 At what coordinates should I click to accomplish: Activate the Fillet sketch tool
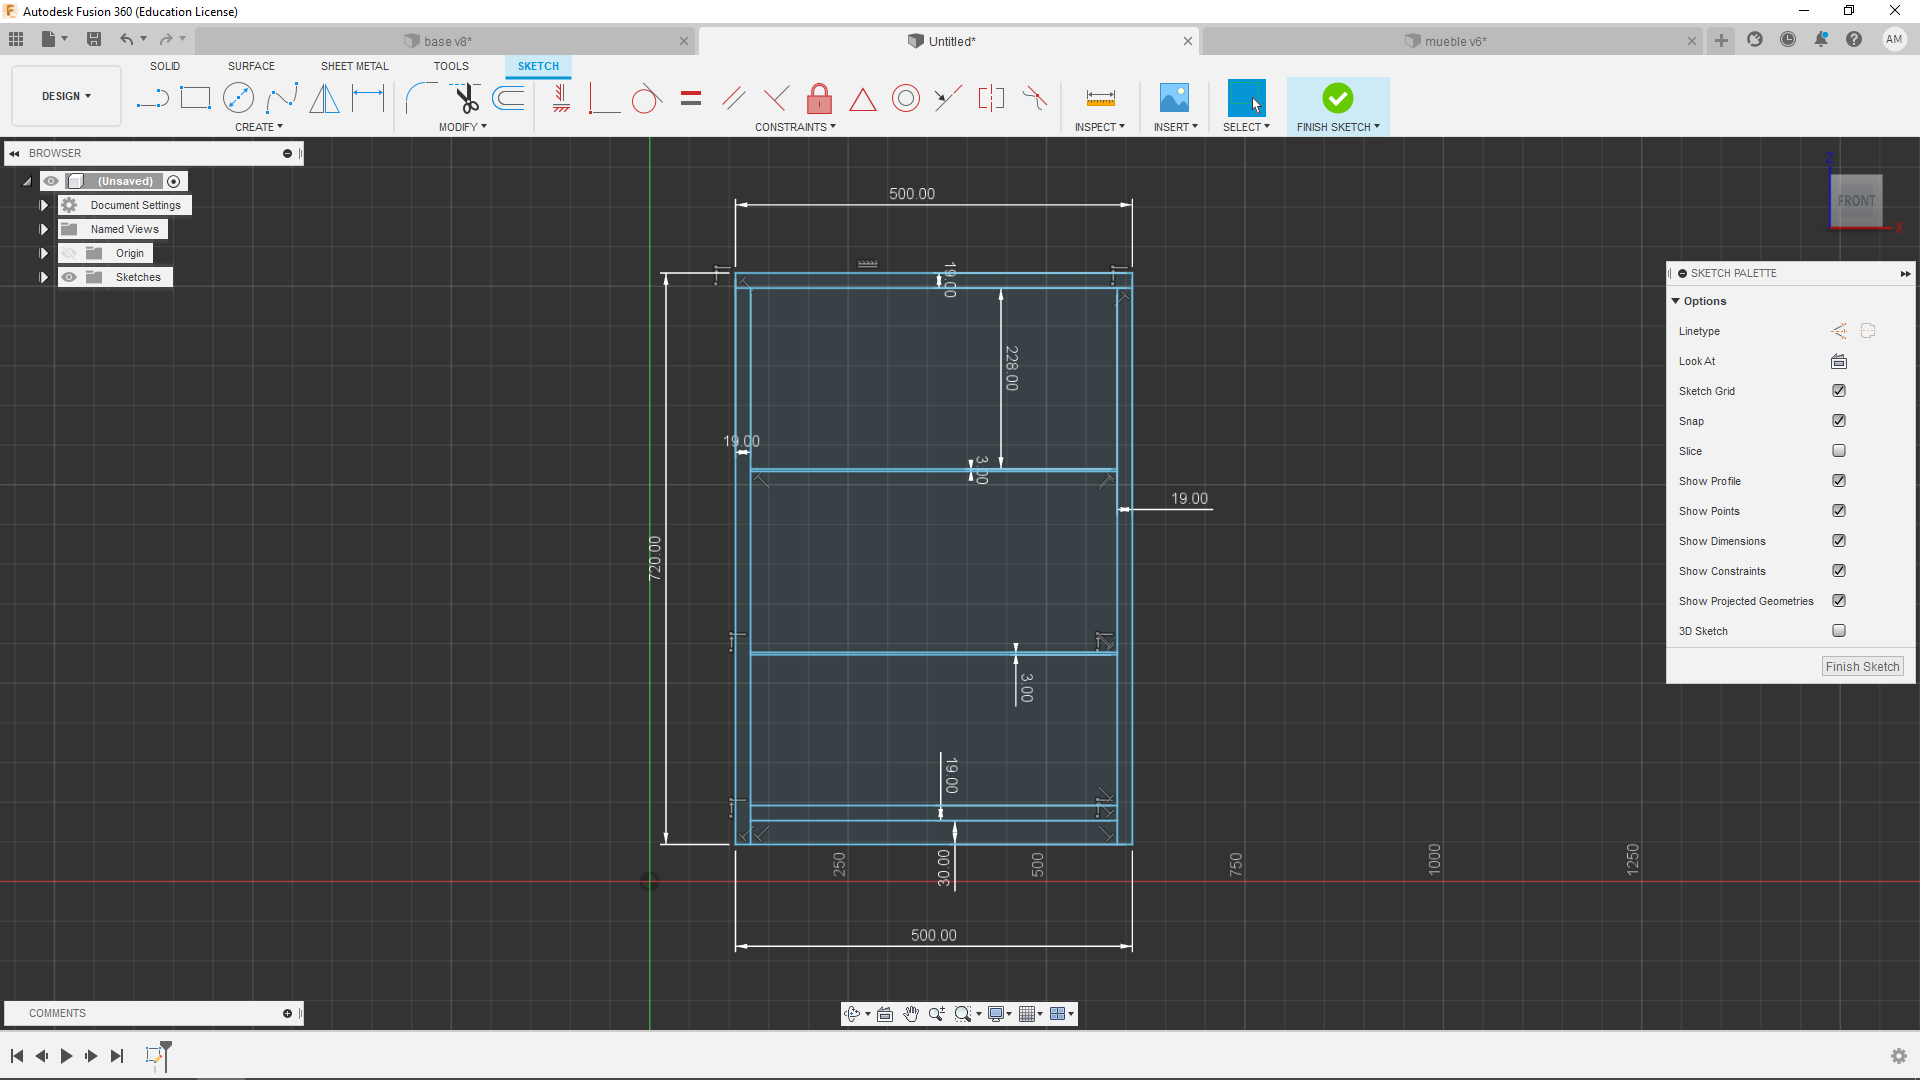(x=421, y=98)
